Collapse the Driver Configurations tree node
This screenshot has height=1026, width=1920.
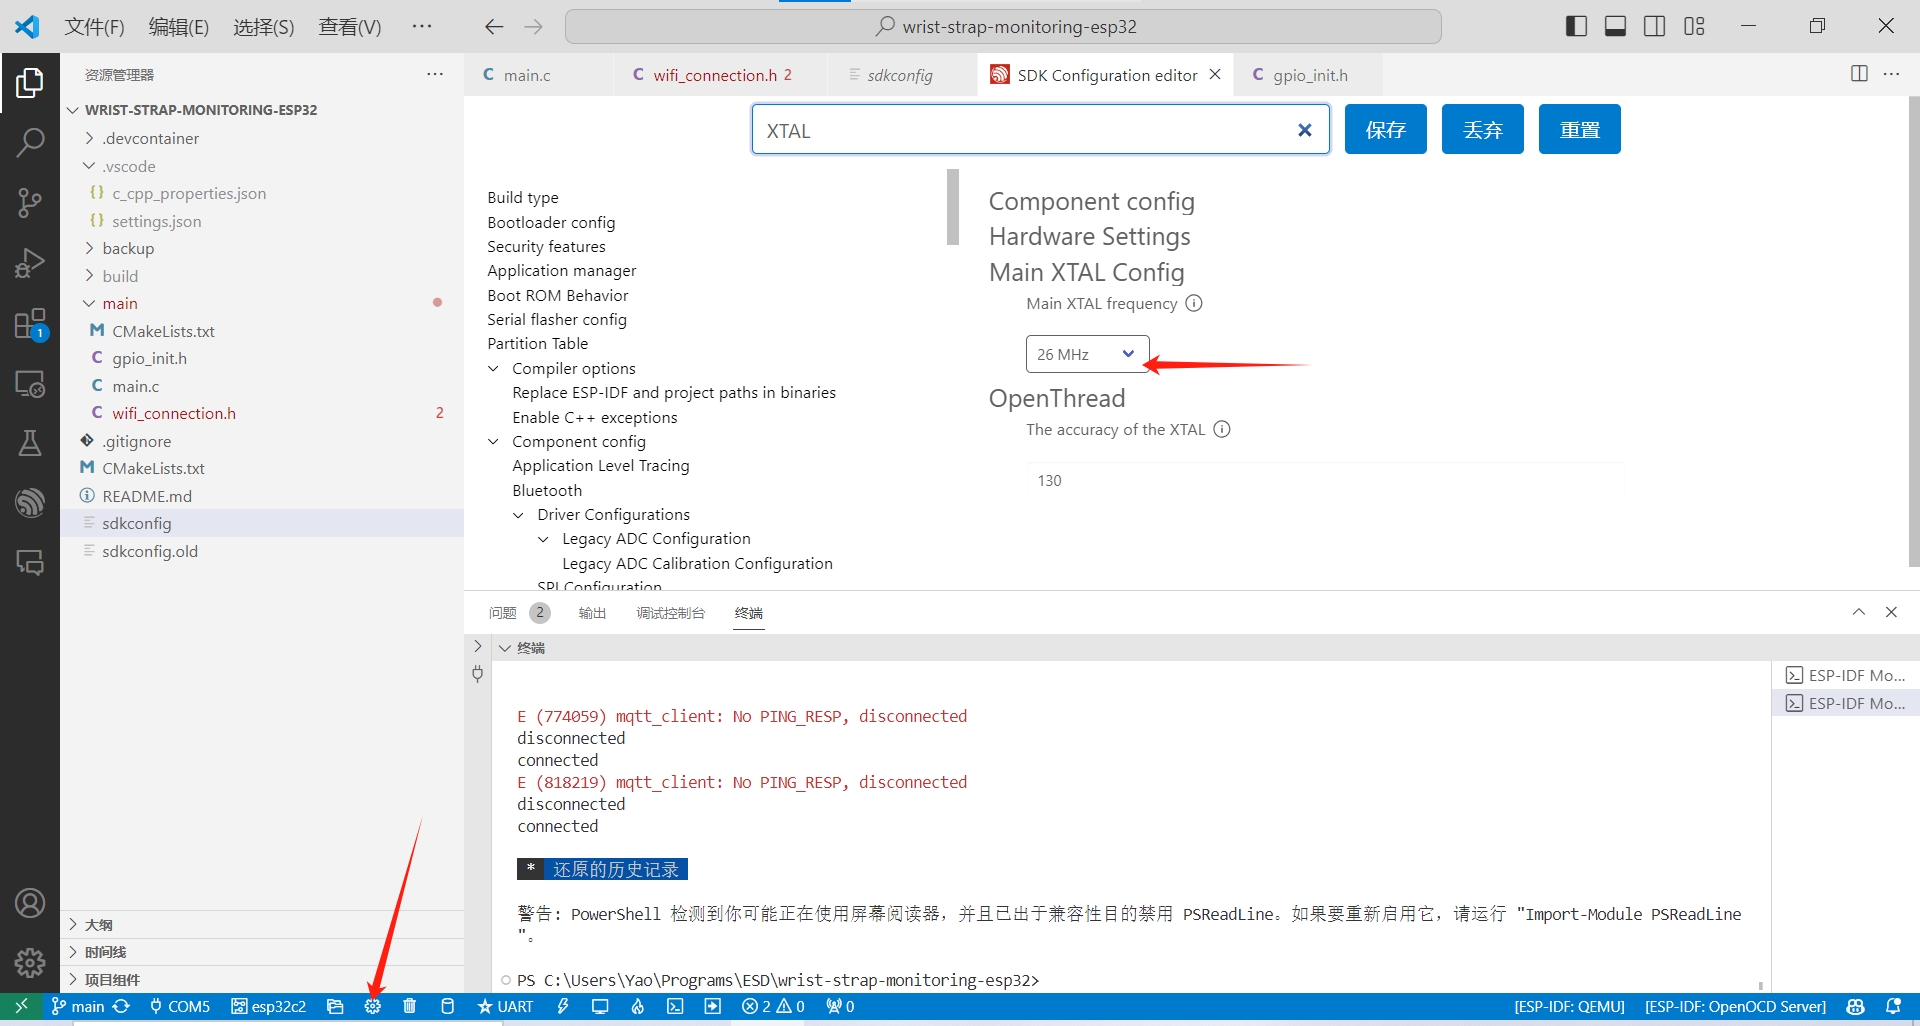click(x=518, y=515)
